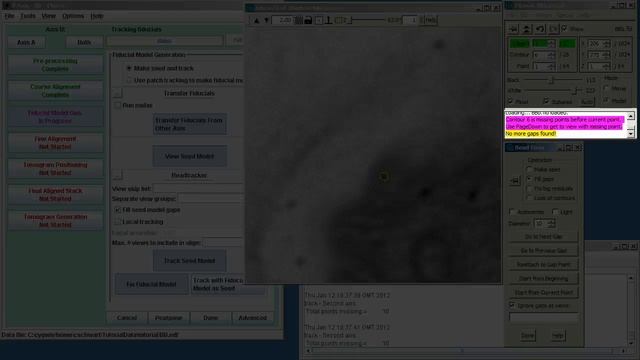Click the lock icon in Zap toolbar

pyautogui.click(x=308, y=20)
